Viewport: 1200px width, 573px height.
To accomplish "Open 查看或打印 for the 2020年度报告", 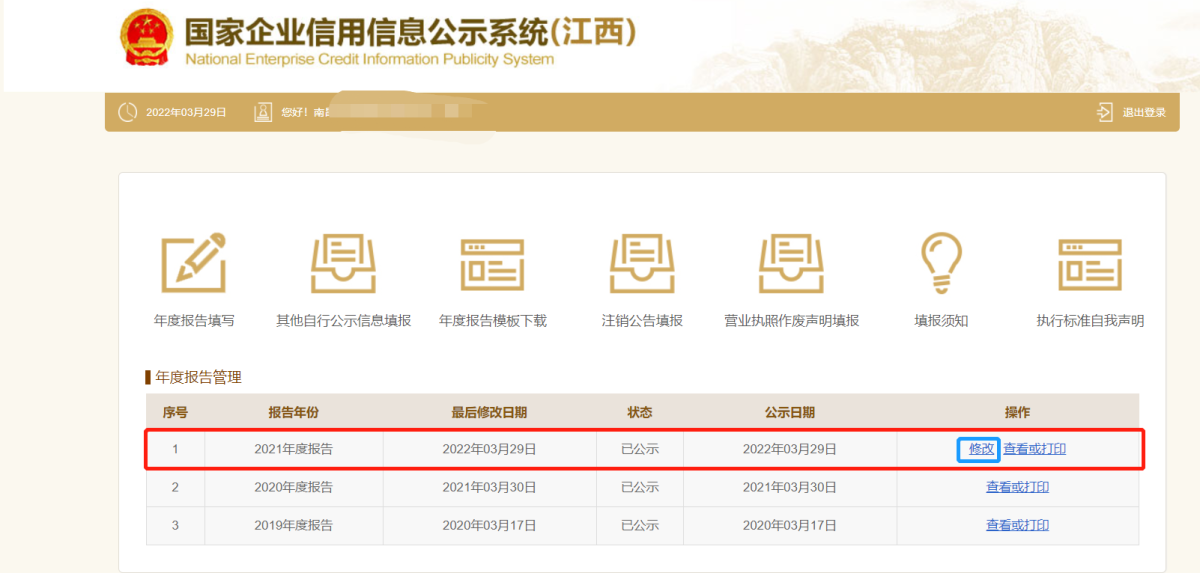I will click(x=1017, y=487).
